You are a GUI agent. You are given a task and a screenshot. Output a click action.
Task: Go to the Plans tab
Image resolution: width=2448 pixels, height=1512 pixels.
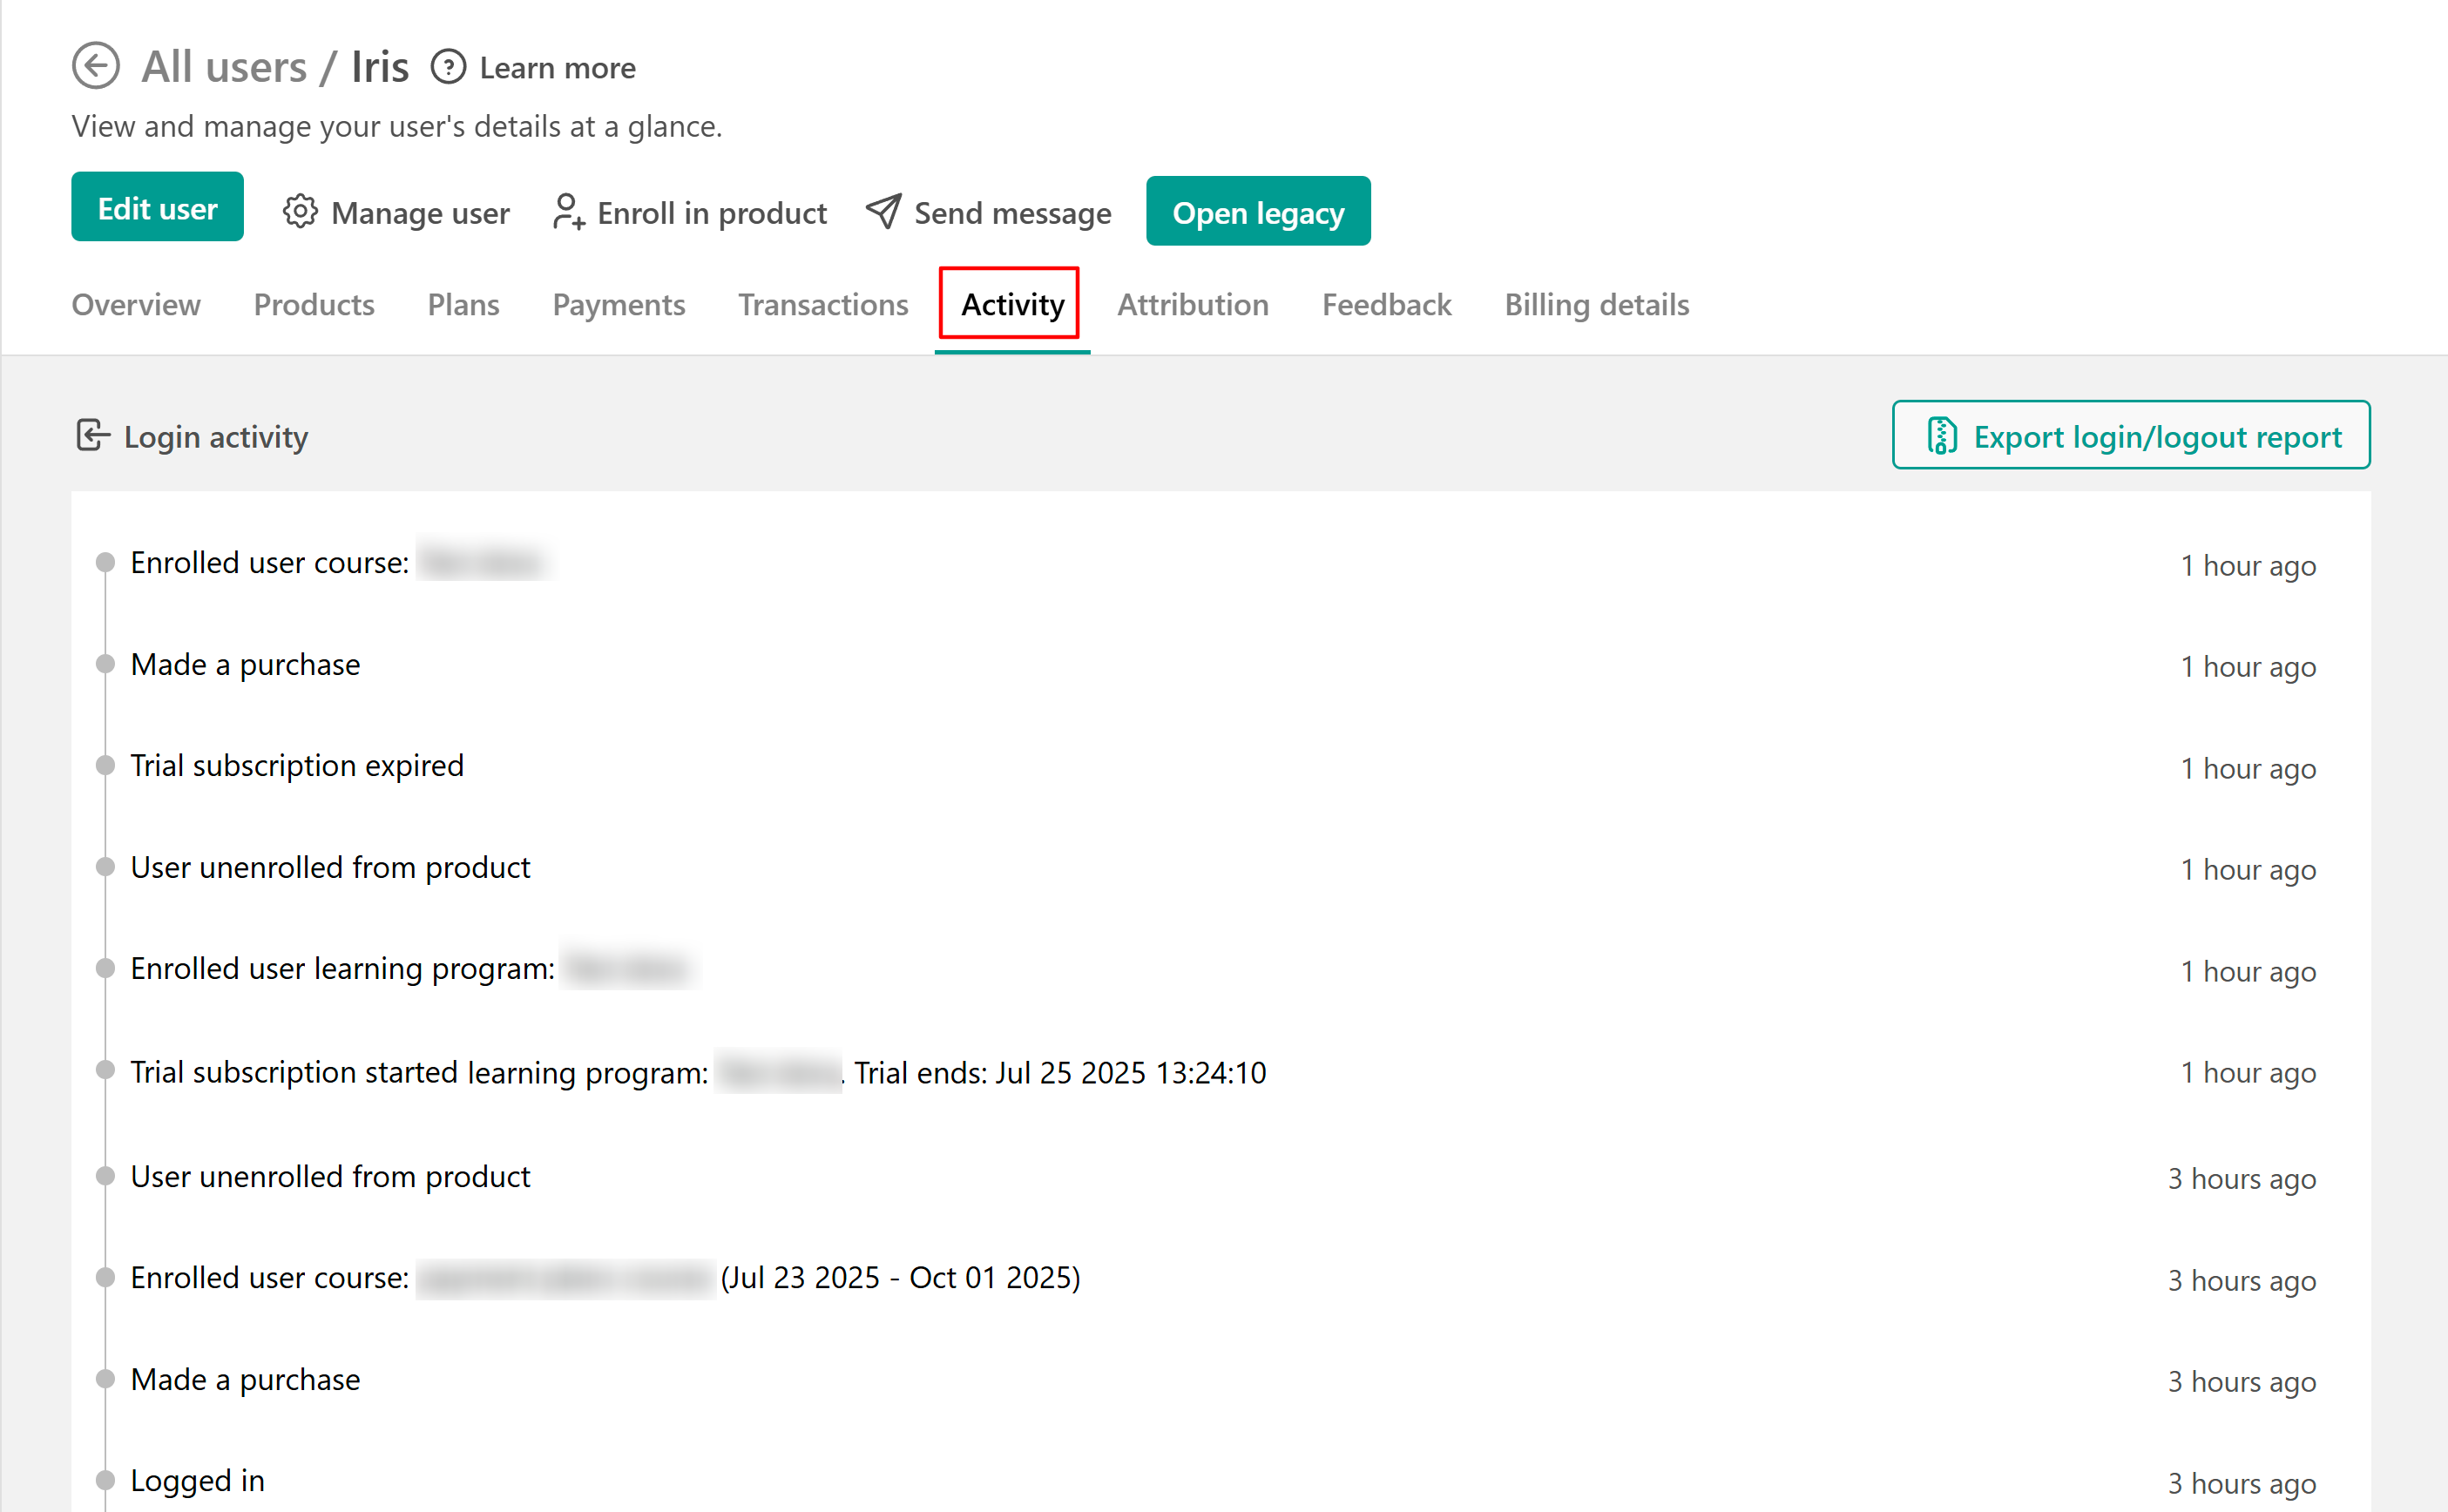(x=463, y=305)
